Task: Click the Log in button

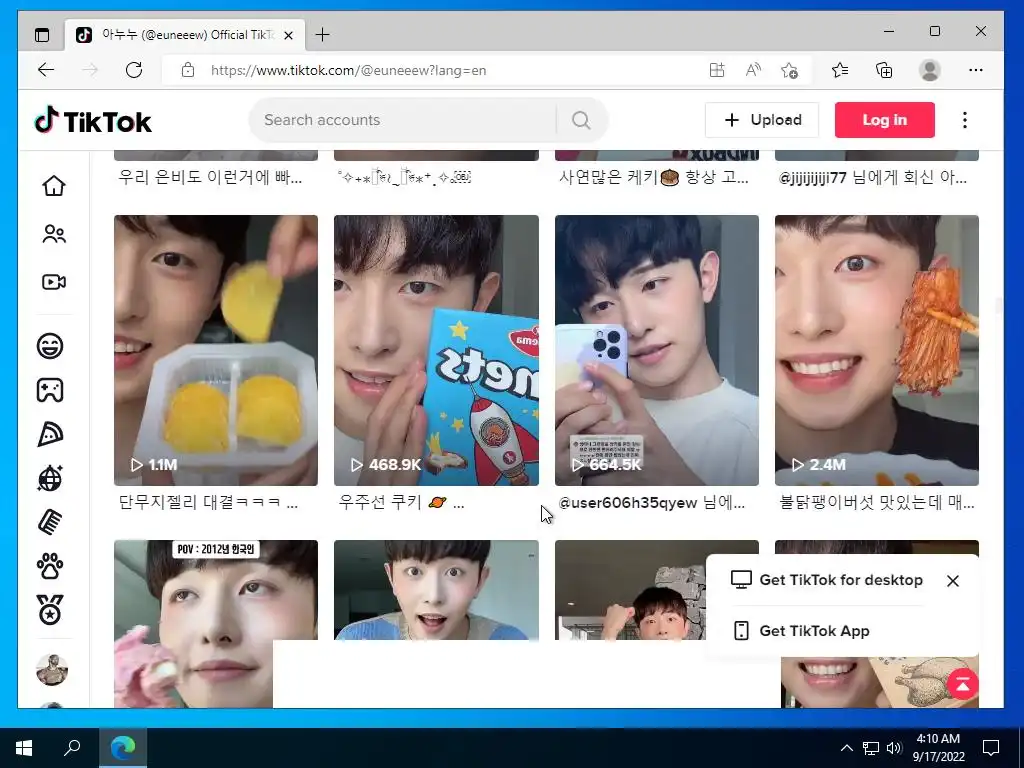Action: (x=884, y=120)
